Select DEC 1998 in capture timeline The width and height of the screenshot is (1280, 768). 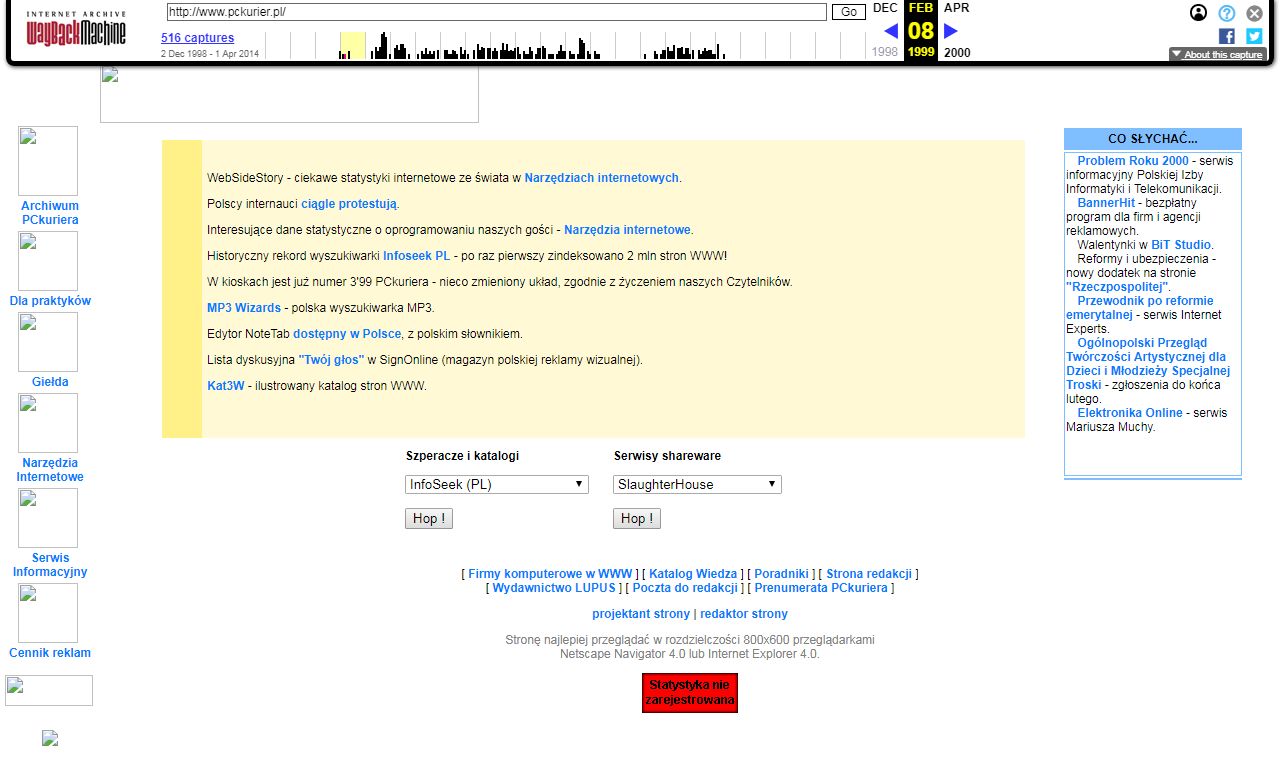coord(885,30)
